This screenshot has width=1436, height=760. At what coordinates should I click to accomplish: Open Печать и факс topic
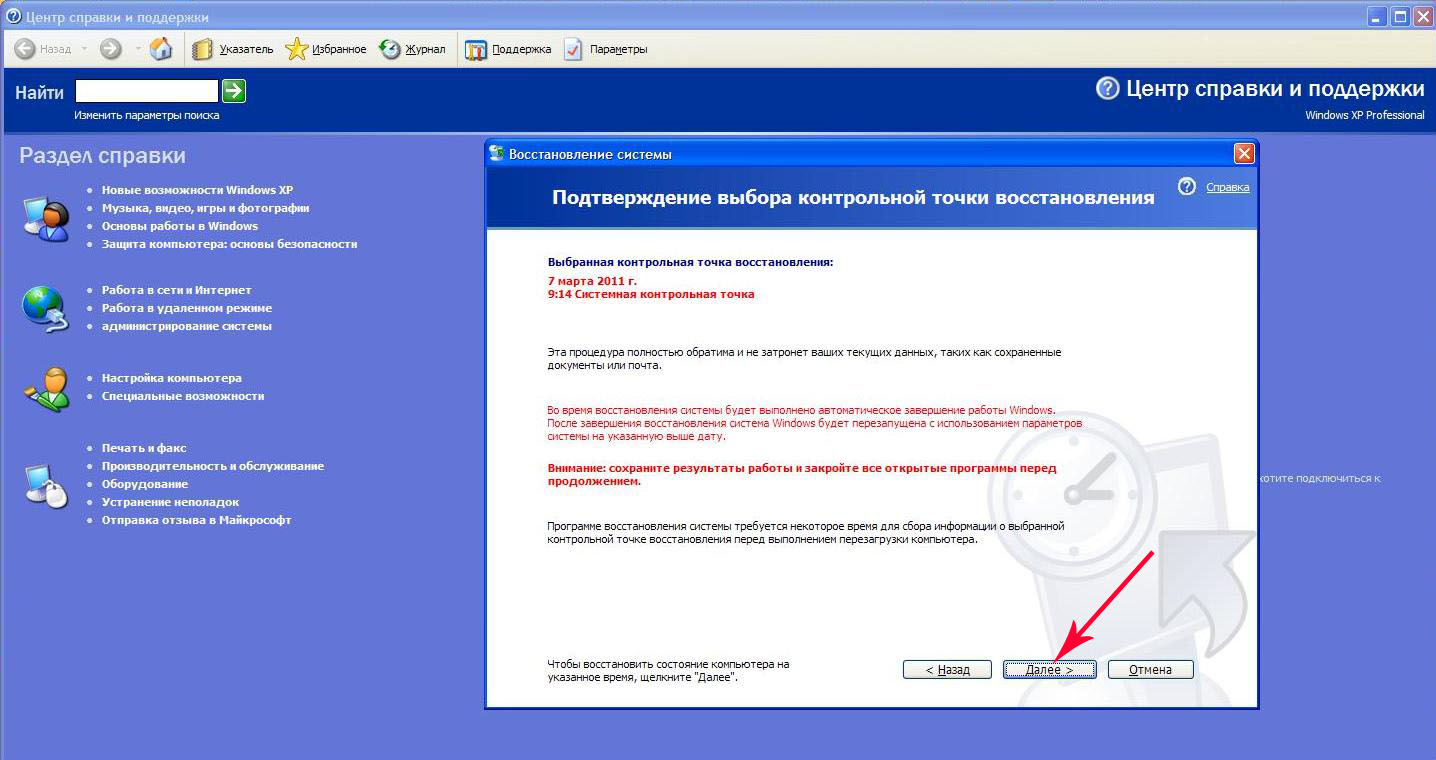144,448
